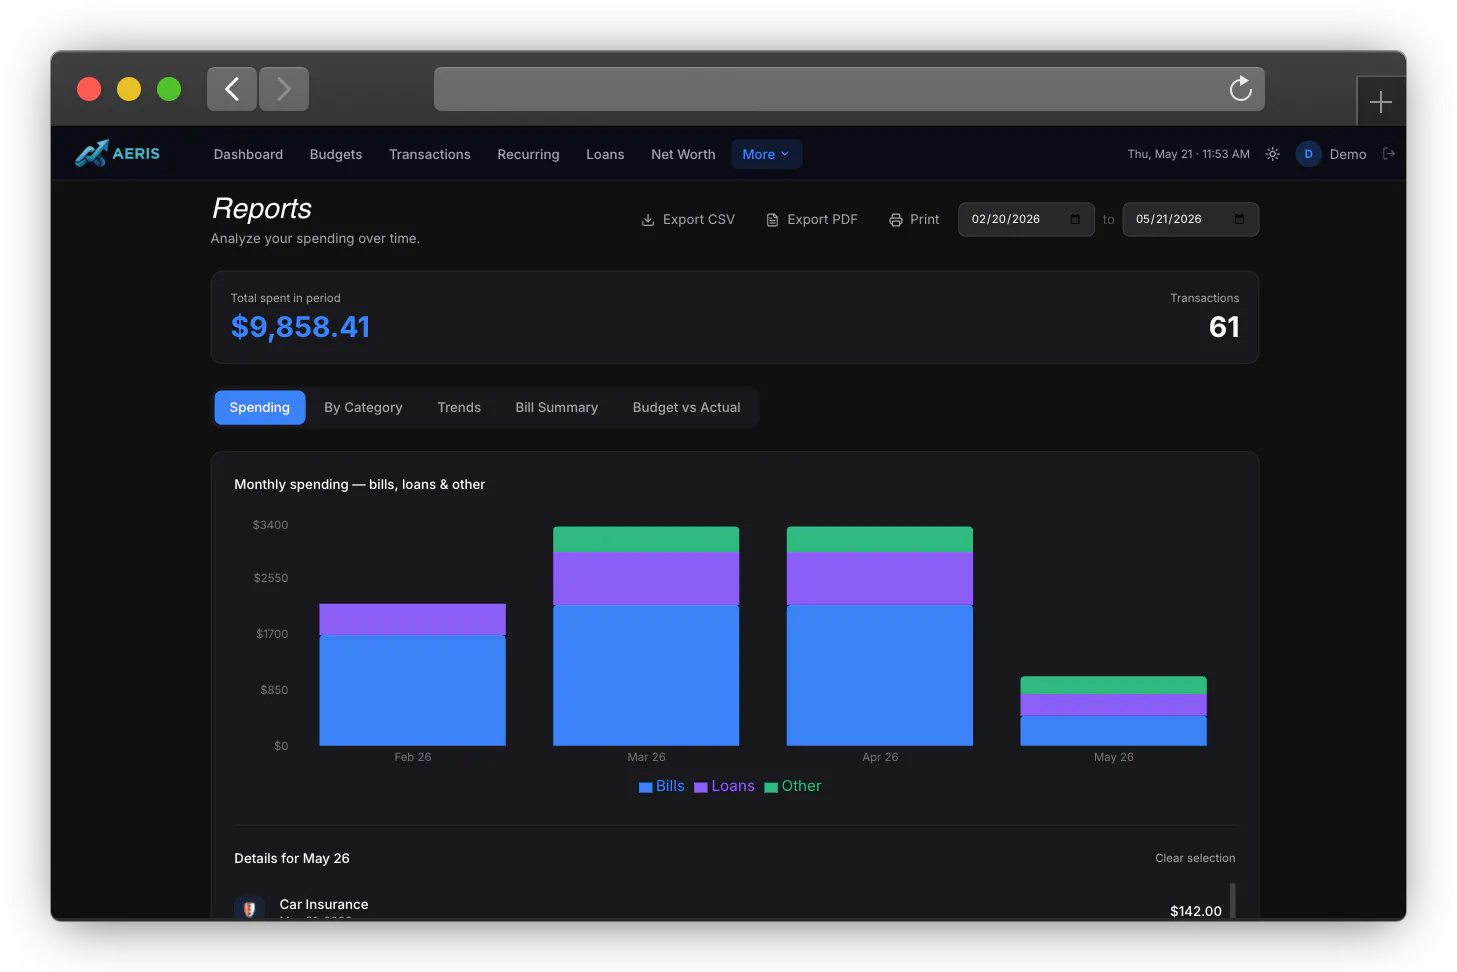Open calendar picker on start date 02/20/2026
Viewport: 1457px width, 972px height.
[1075, 219]
